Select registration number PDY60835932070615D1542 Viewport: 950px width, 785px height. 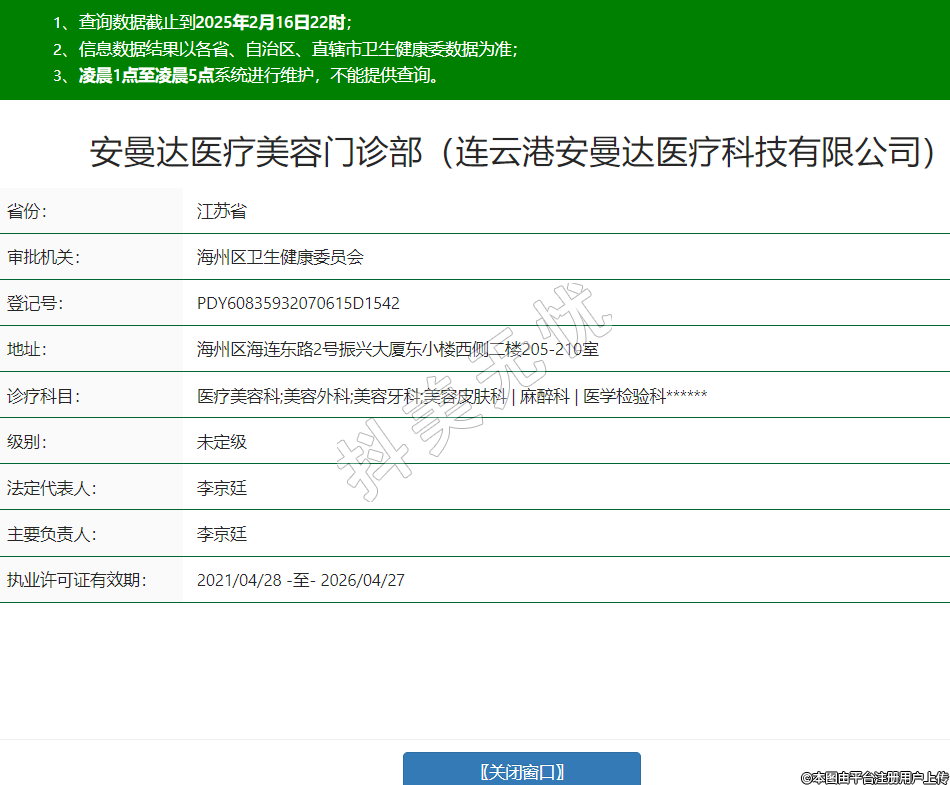pyautogui.click(x=298, y=303)
